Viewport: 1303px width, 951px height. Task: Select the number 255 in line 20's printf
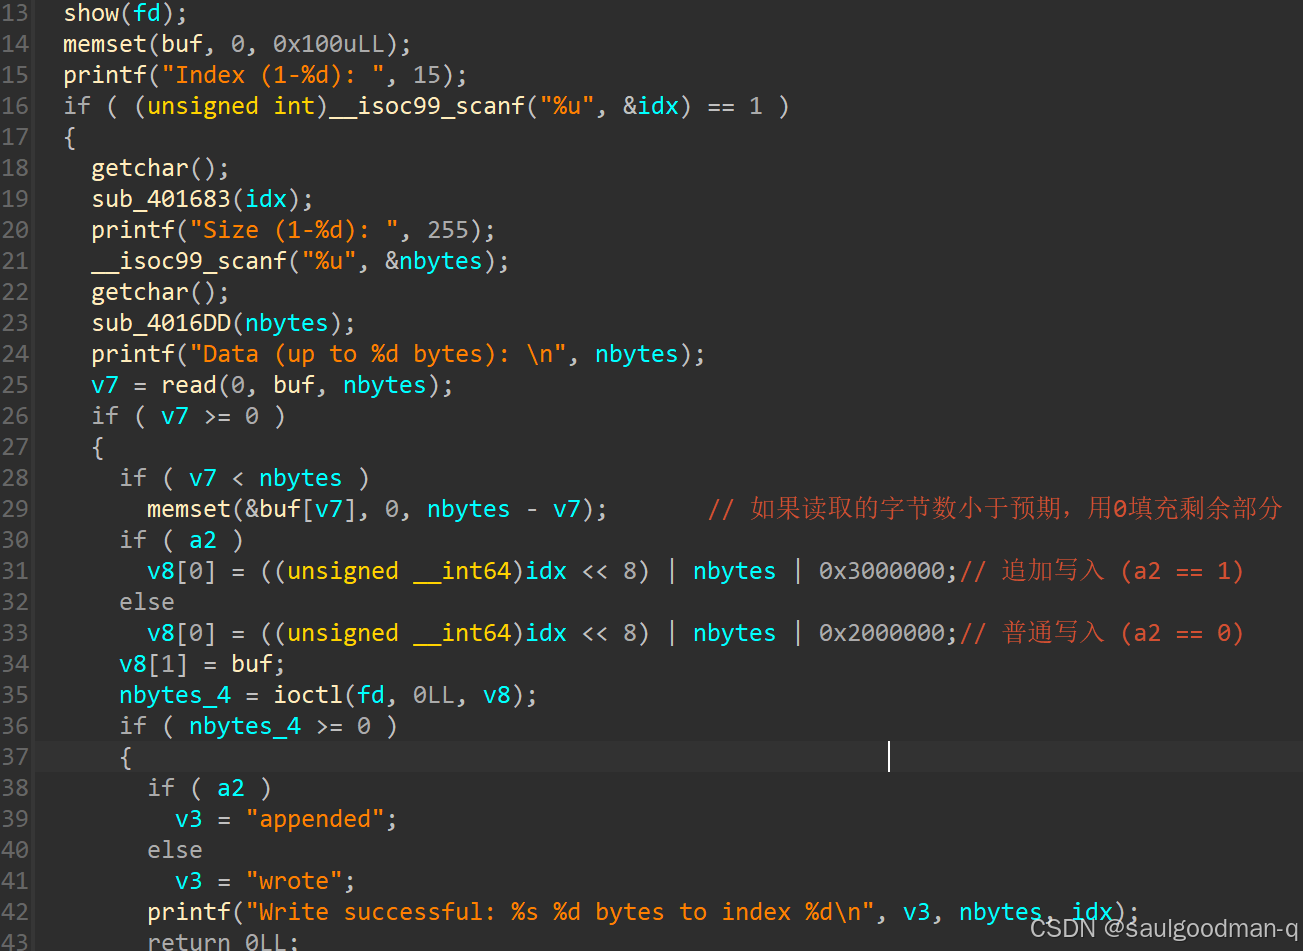[448, 230]
